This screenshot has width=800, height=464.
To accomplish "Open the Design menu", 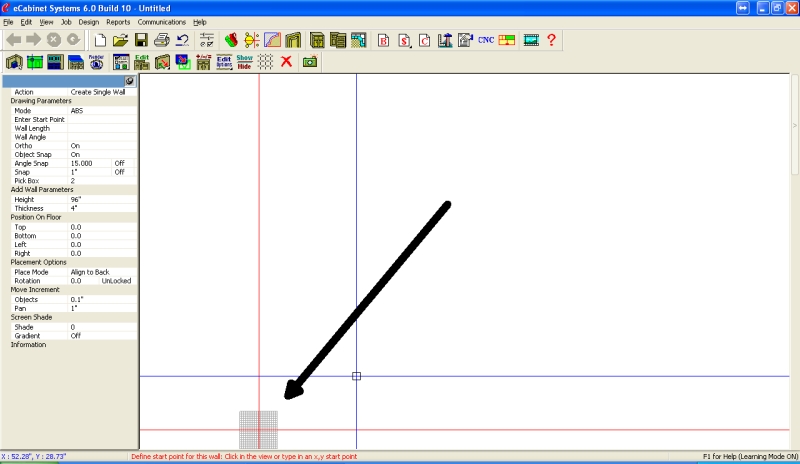I will point(88,21).
